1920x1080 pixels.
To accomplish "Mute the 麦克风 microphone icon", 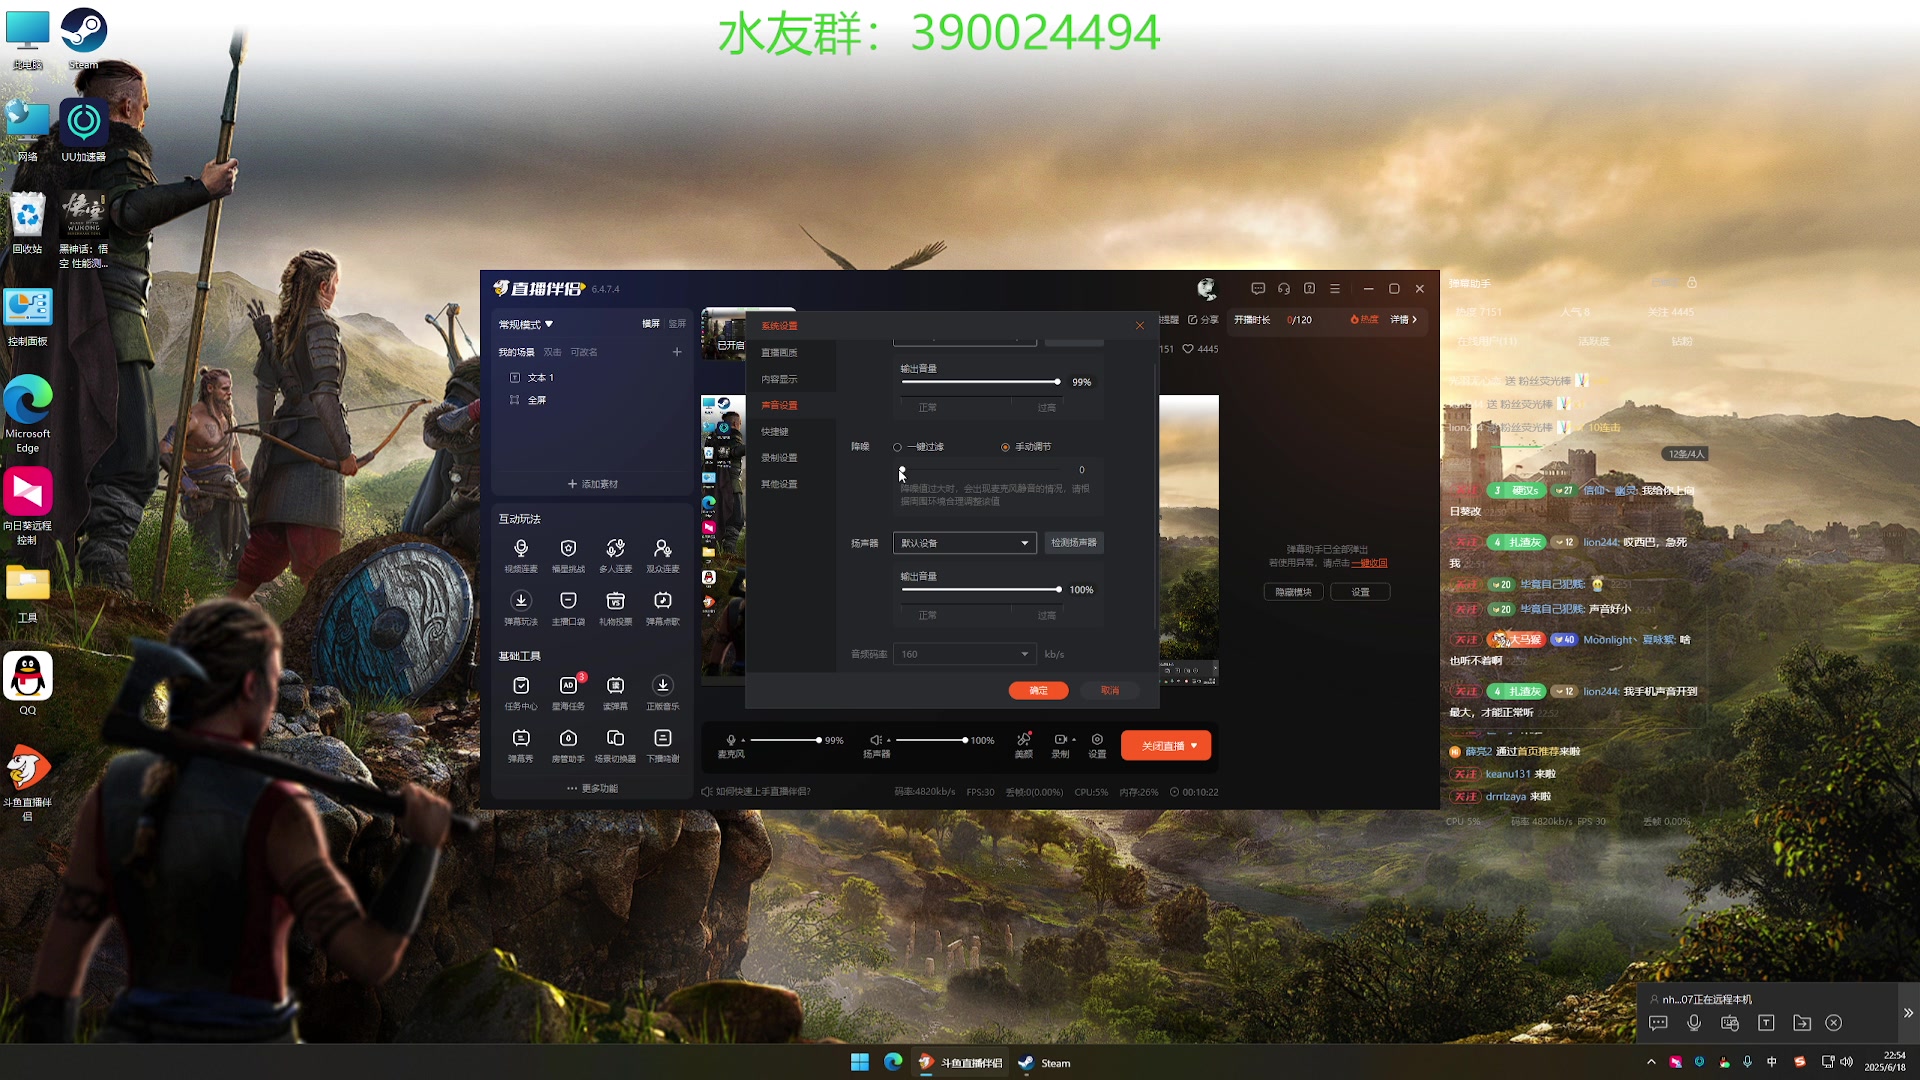I will coord(731,740).
